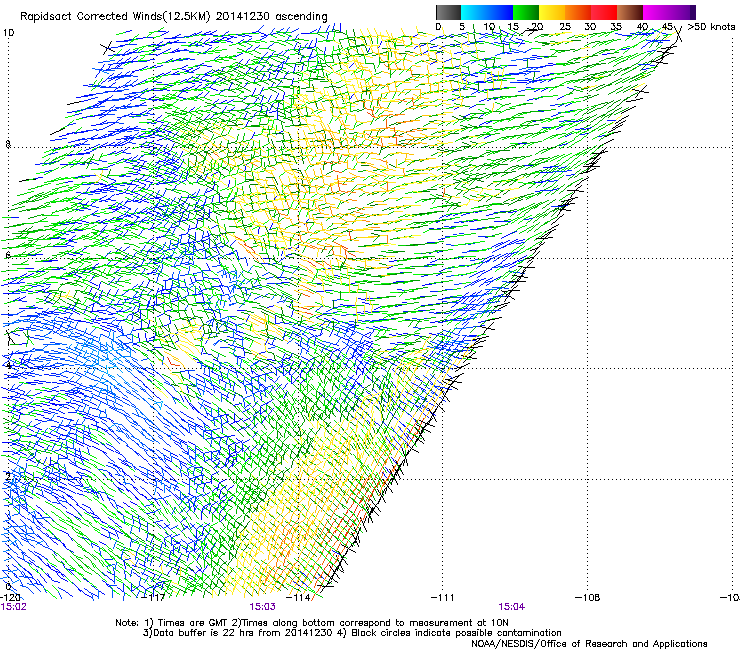Click the red 30-35 knots legend segment
The height and width of the screenshot is (650, 740).
point(604,12)
